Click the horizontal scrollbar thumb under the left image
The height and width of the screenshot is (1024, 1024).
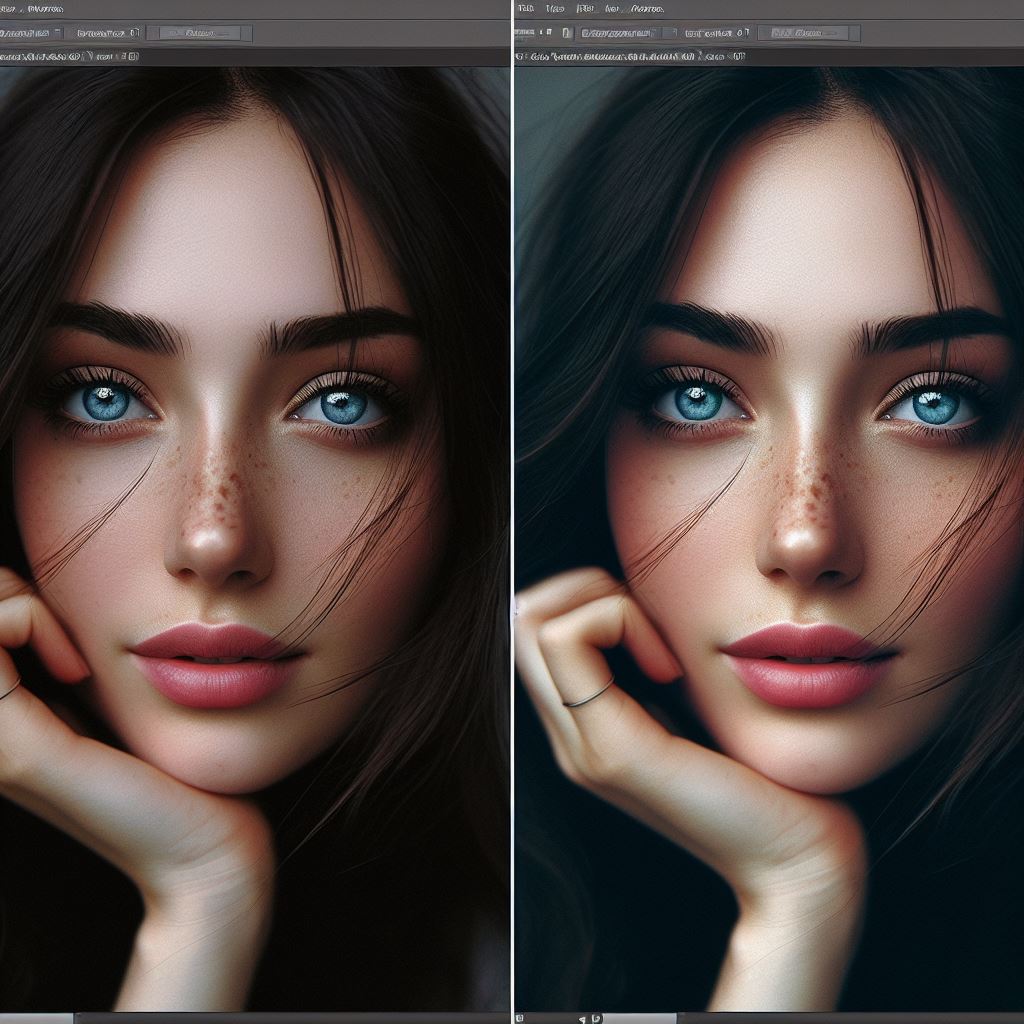[x=36, y=1018]
